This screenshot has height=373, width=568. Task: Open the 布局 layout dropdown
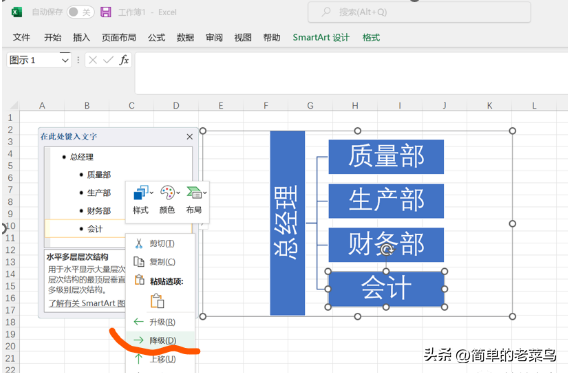point(195,200)
